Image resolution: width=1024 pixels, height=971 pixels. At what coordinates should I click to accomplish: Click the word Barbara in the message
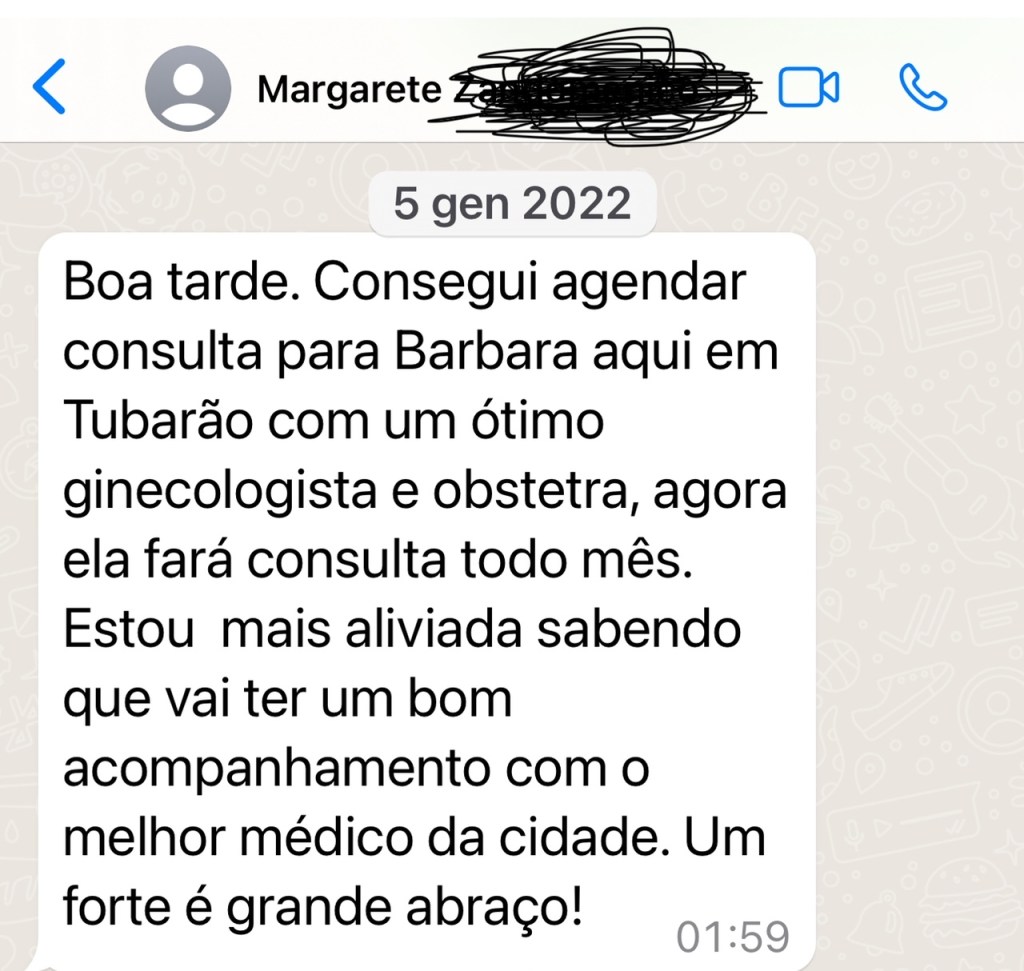(x=486, y=351)
